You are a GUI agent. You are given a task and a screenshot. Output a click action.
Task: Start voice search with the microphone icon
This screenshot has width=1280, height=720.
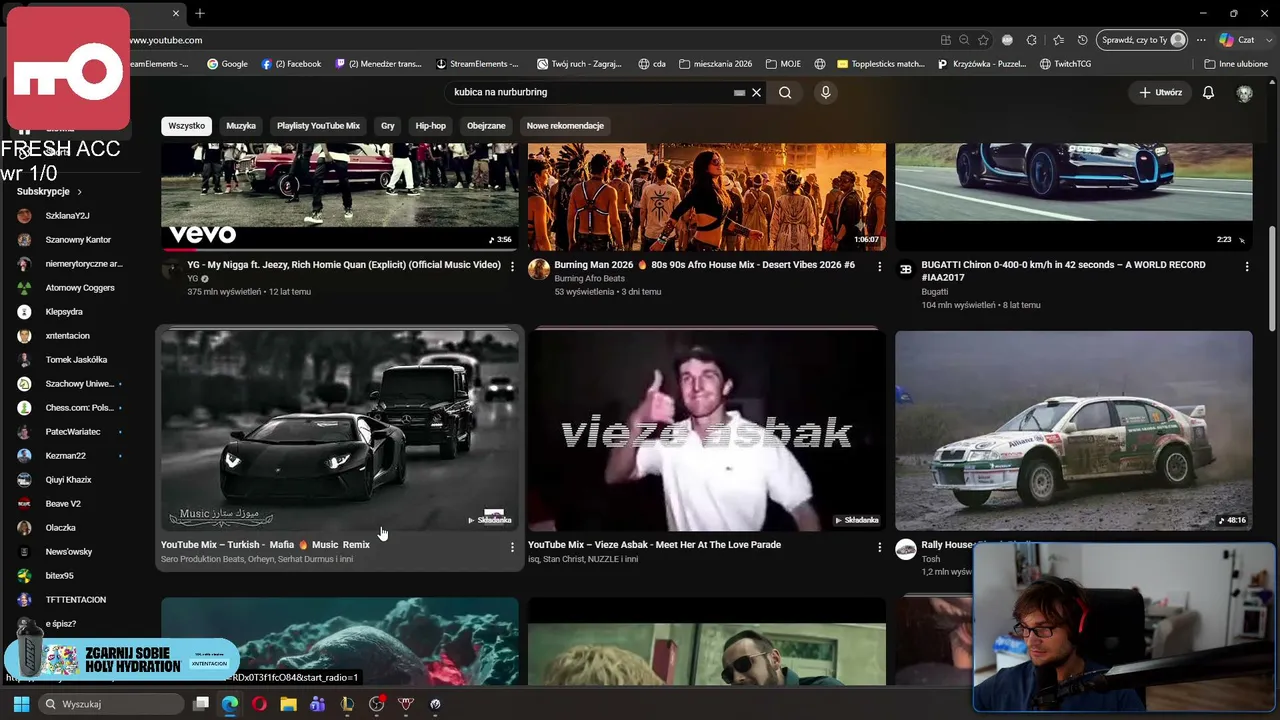tap(825, 92)
